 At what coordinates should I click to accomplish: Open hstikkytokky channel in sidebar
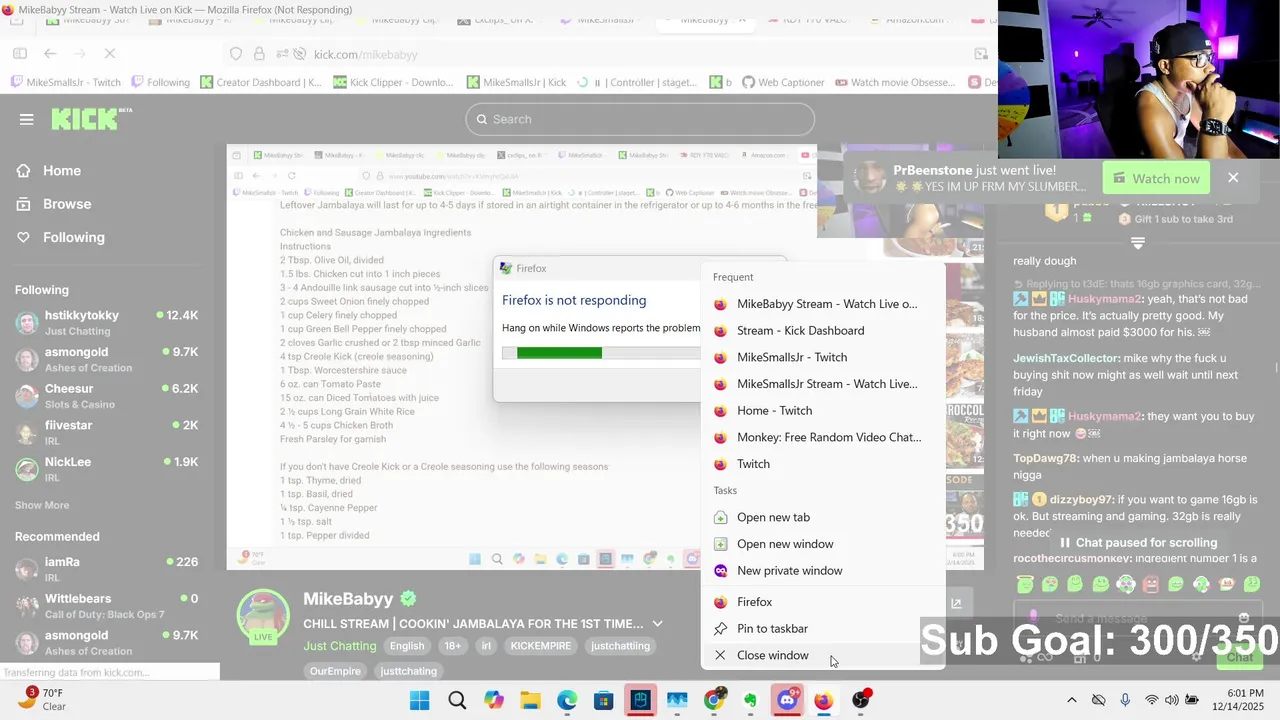point(106,322)
